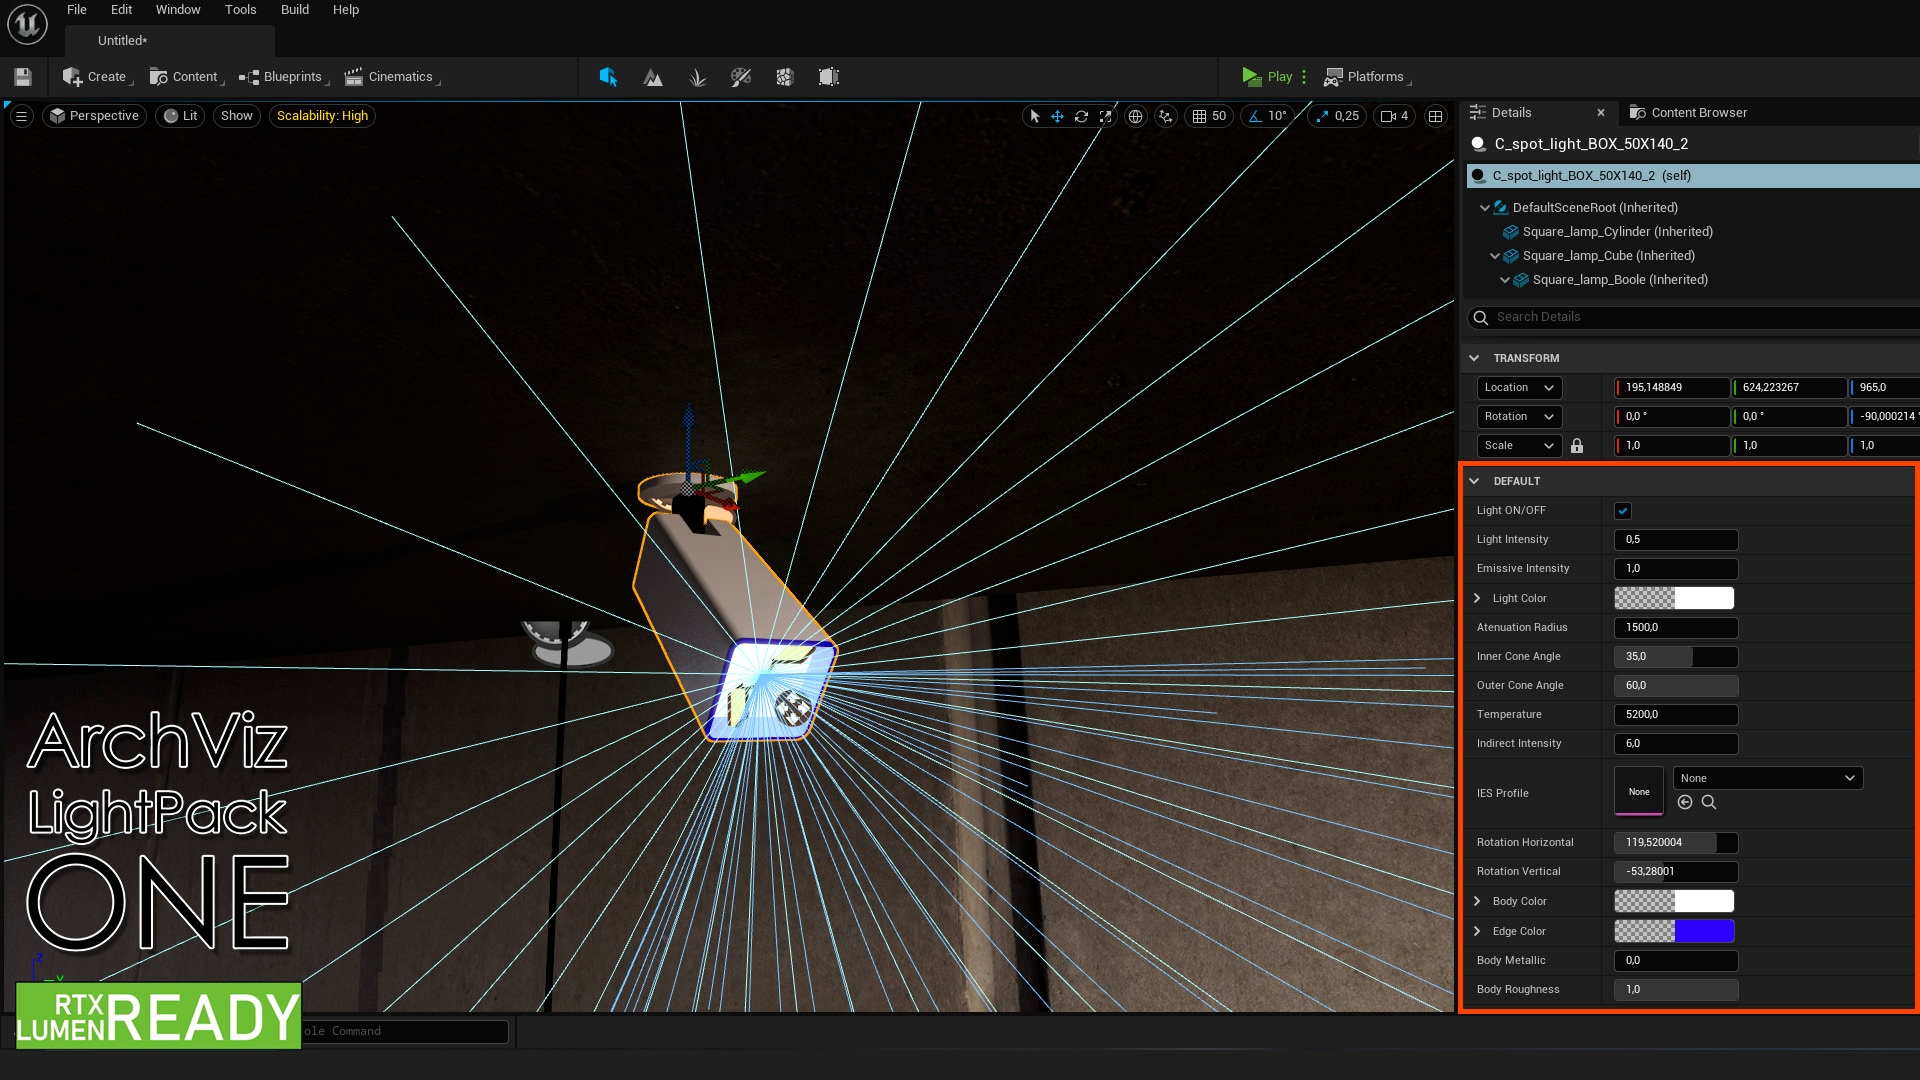This screenshot has height=1080, width=1920.
Task: Toggle world/local coordinate system globe icon
Action: pos(1135,116)
